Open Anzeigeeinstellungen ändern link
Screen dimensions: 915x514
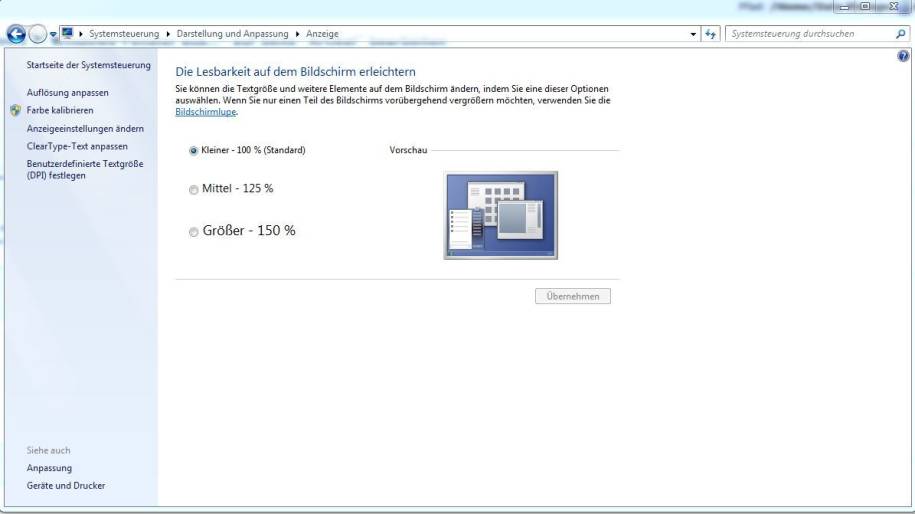(85, 128)
